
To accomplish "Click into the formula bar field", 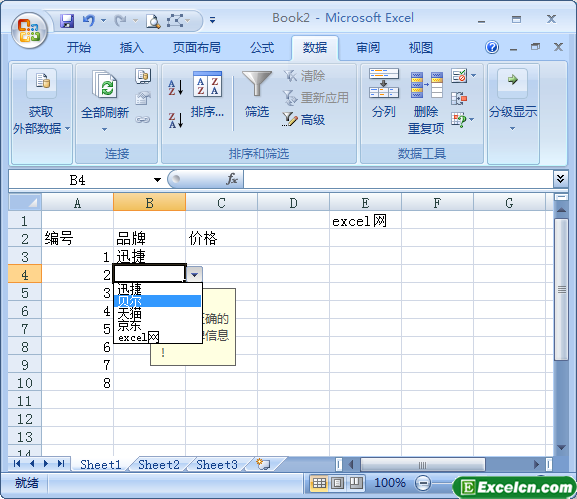I will [x=398, y=180].
